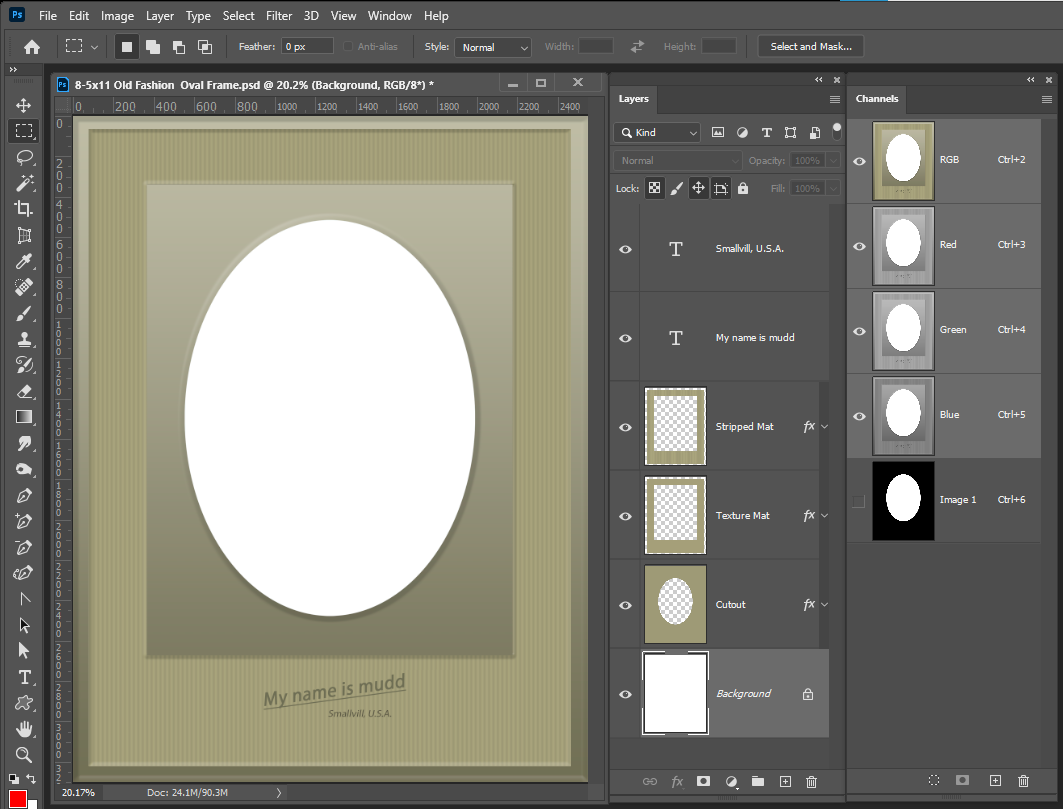
Task: Select the Move tool
Action: pyautogui.click(x=24, y=104)
